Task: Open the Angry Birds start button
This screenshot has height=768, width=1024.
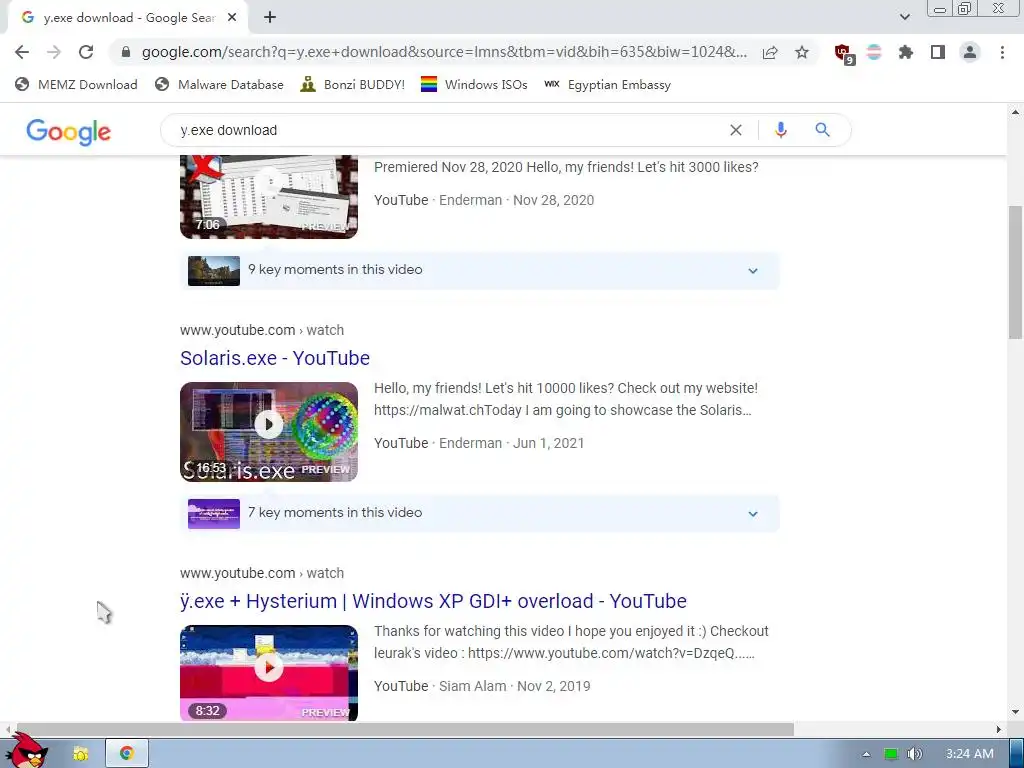Action: click(26, 751)
